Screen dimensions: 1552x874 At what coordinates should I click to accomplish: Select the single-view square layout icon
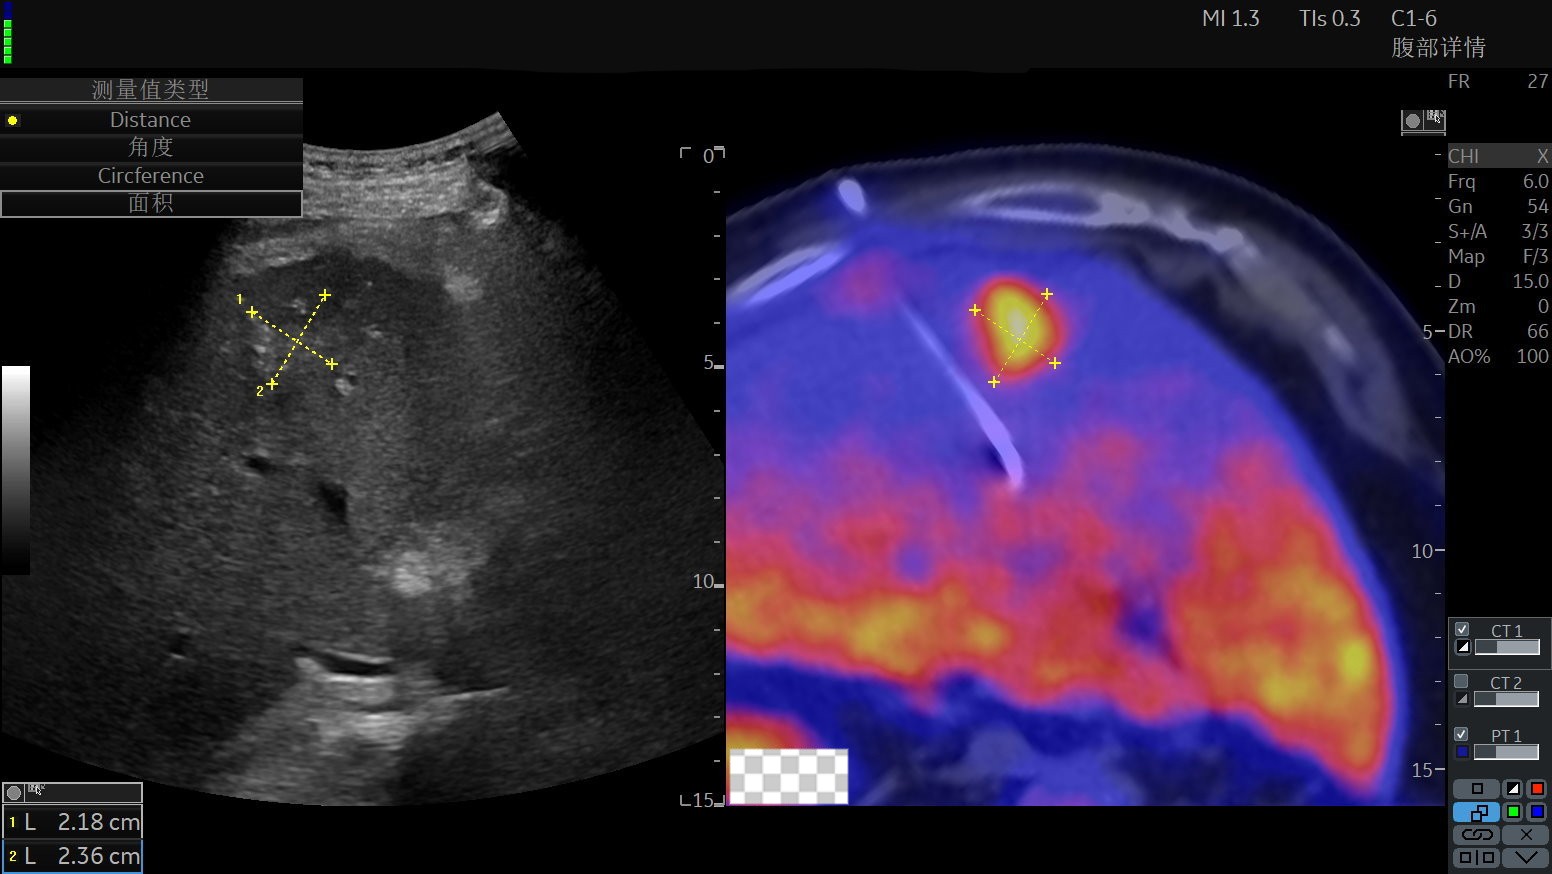pos(1476,789)
